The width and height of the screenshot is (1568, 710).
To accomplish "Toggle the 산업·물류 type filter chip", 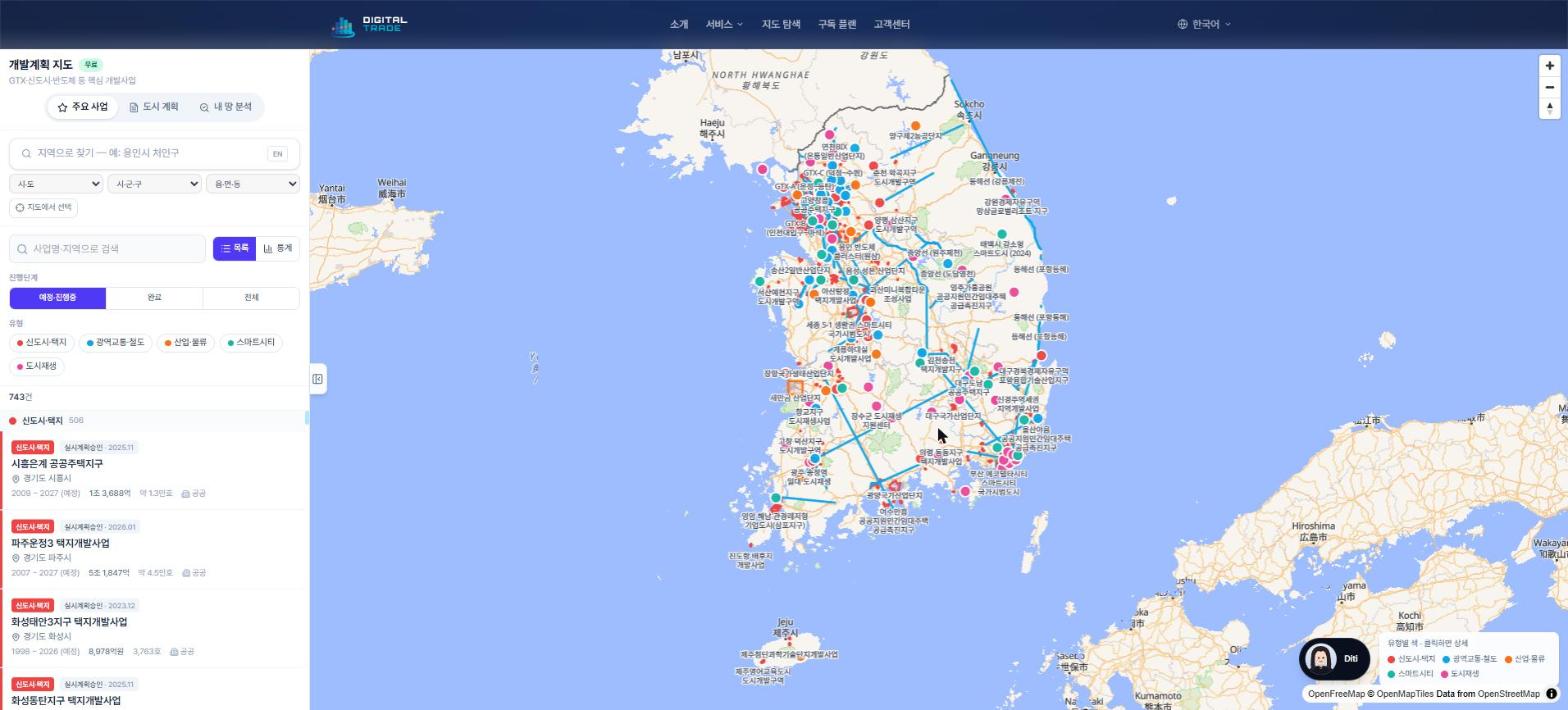I will click(x=186, y=343).
